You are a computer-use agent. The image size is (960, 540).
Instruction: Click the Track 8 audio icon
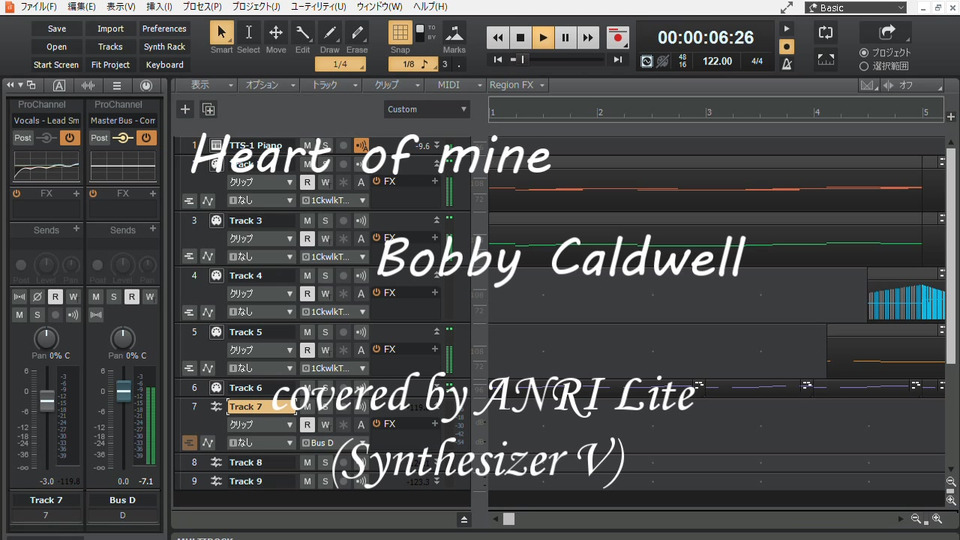(x=216, y=462)
